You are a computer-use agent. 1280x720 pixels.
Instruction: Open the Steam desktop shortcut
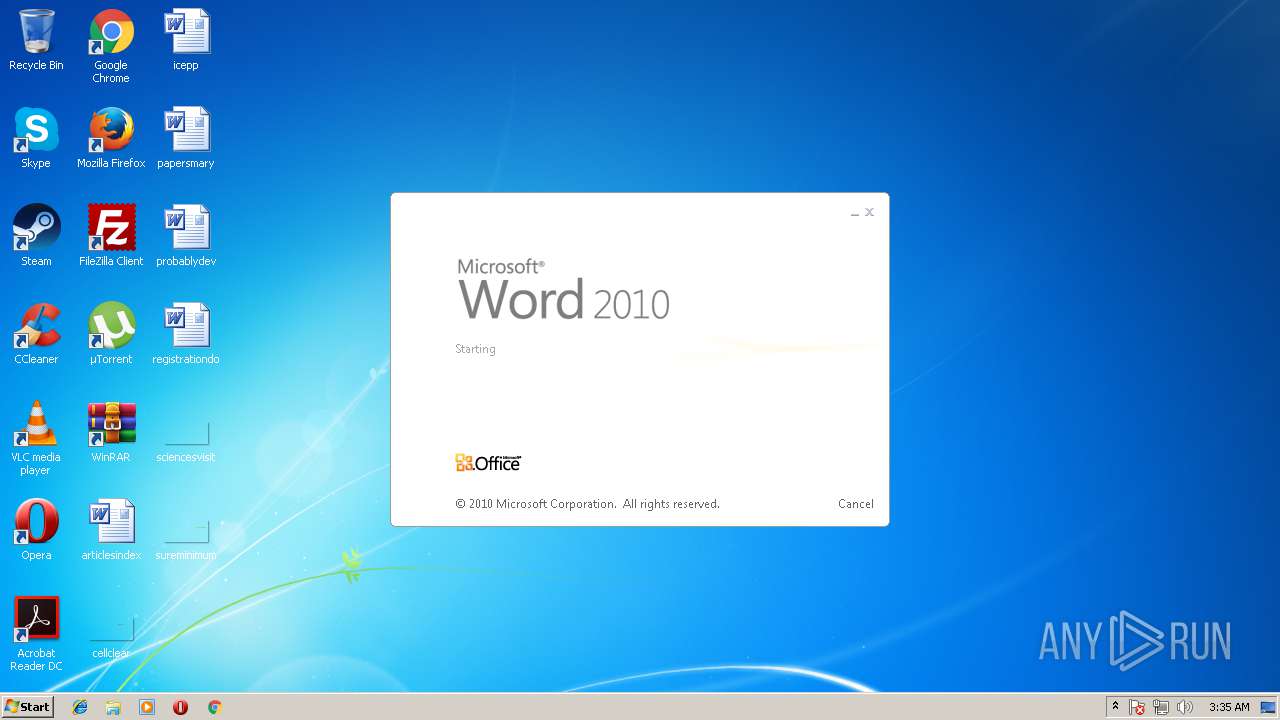(36, 236)
